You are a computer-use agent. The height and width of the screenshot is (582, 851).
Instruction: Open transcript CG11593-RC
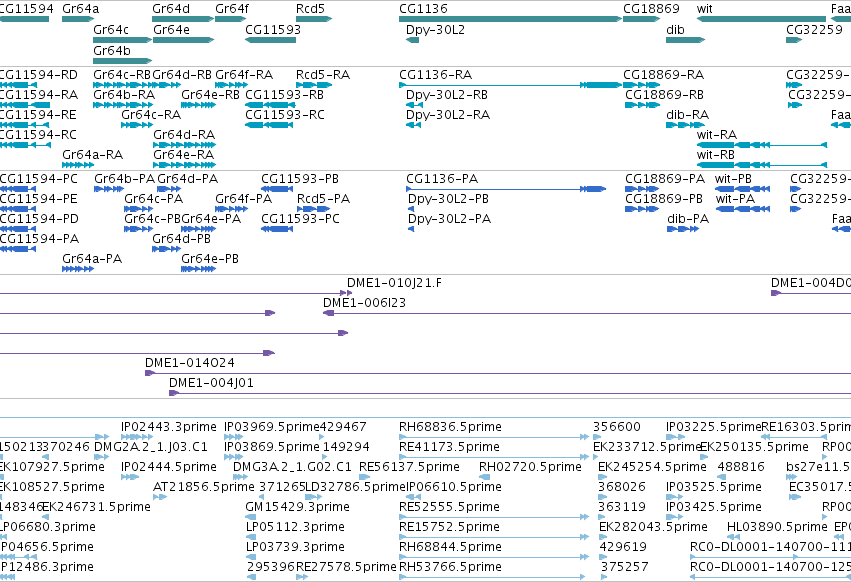(269, 125)
